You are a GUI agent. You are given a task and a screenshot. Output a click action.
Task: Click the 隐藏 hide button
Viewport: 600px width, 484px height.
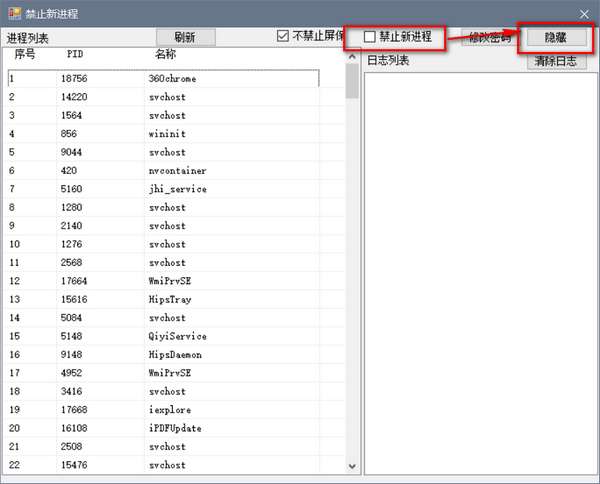tap(557, 37)
